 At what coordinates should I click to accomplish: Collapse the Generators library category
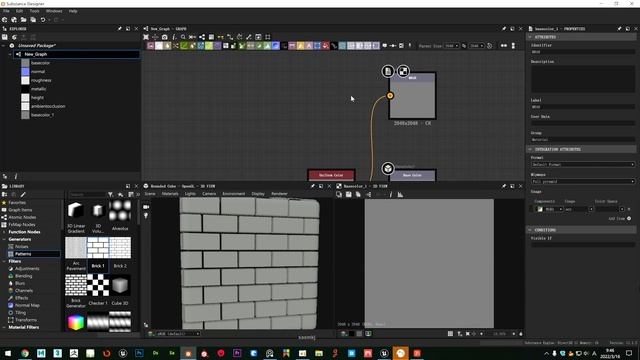point(4,239)
